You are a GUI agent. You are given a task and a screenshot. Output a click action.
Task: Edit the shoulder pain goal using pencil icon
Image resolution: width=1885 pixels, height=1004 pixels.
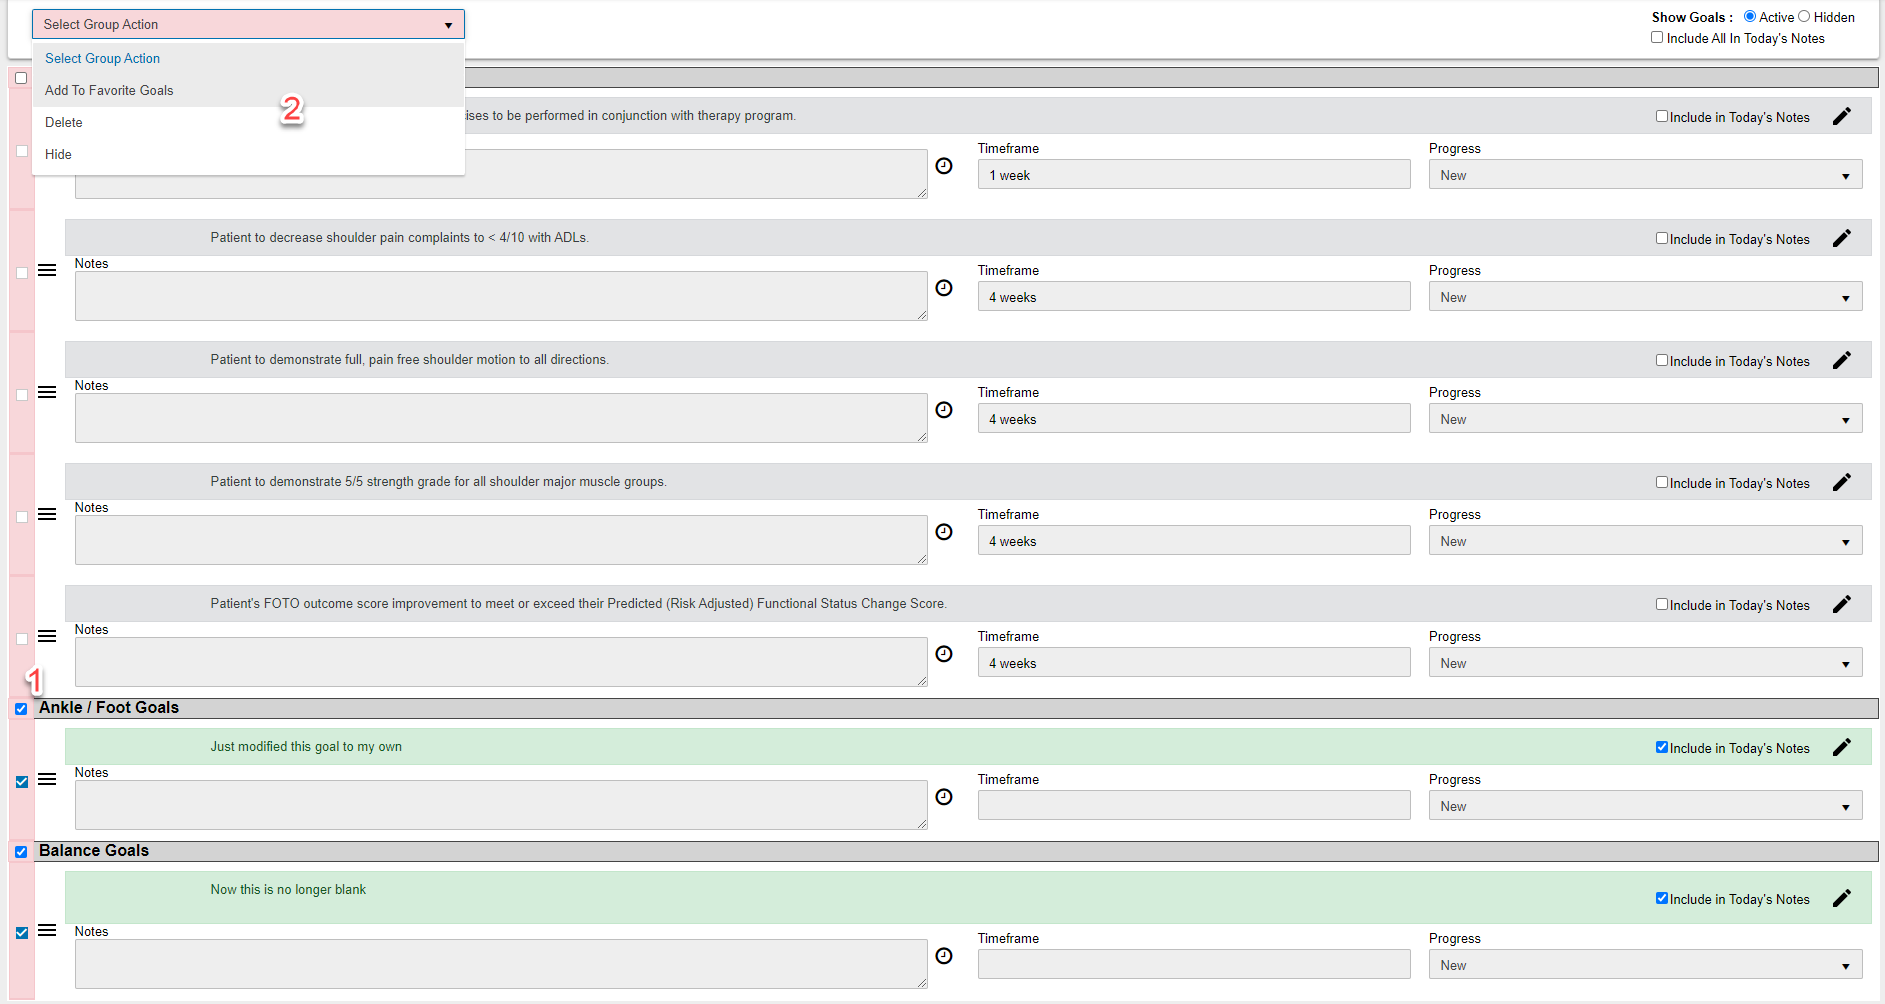click(x=1841, y=238)
